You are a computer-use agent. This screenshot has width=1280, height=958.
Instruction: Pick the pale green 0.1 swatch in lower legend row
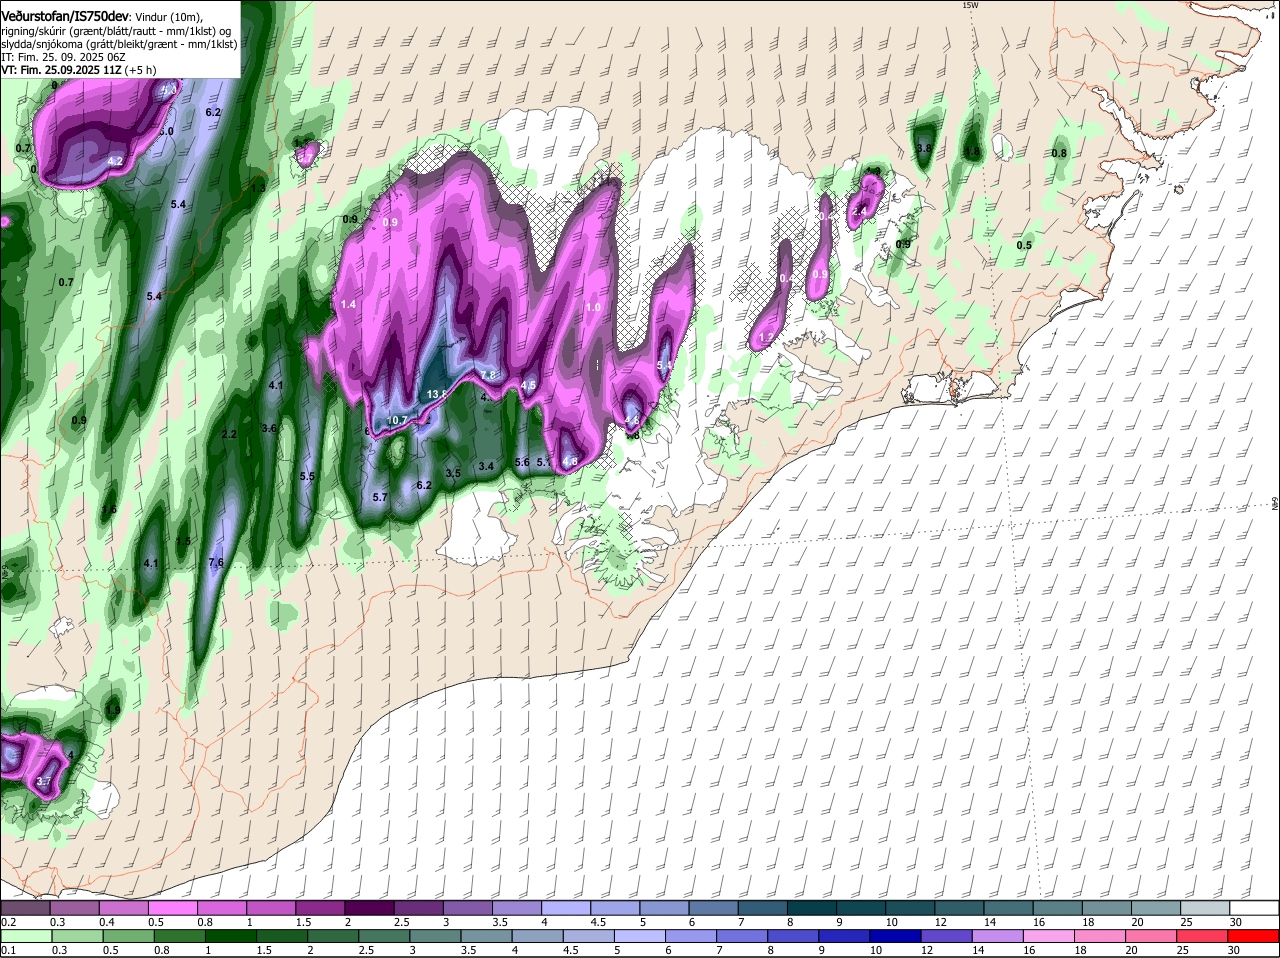point(25,936)
